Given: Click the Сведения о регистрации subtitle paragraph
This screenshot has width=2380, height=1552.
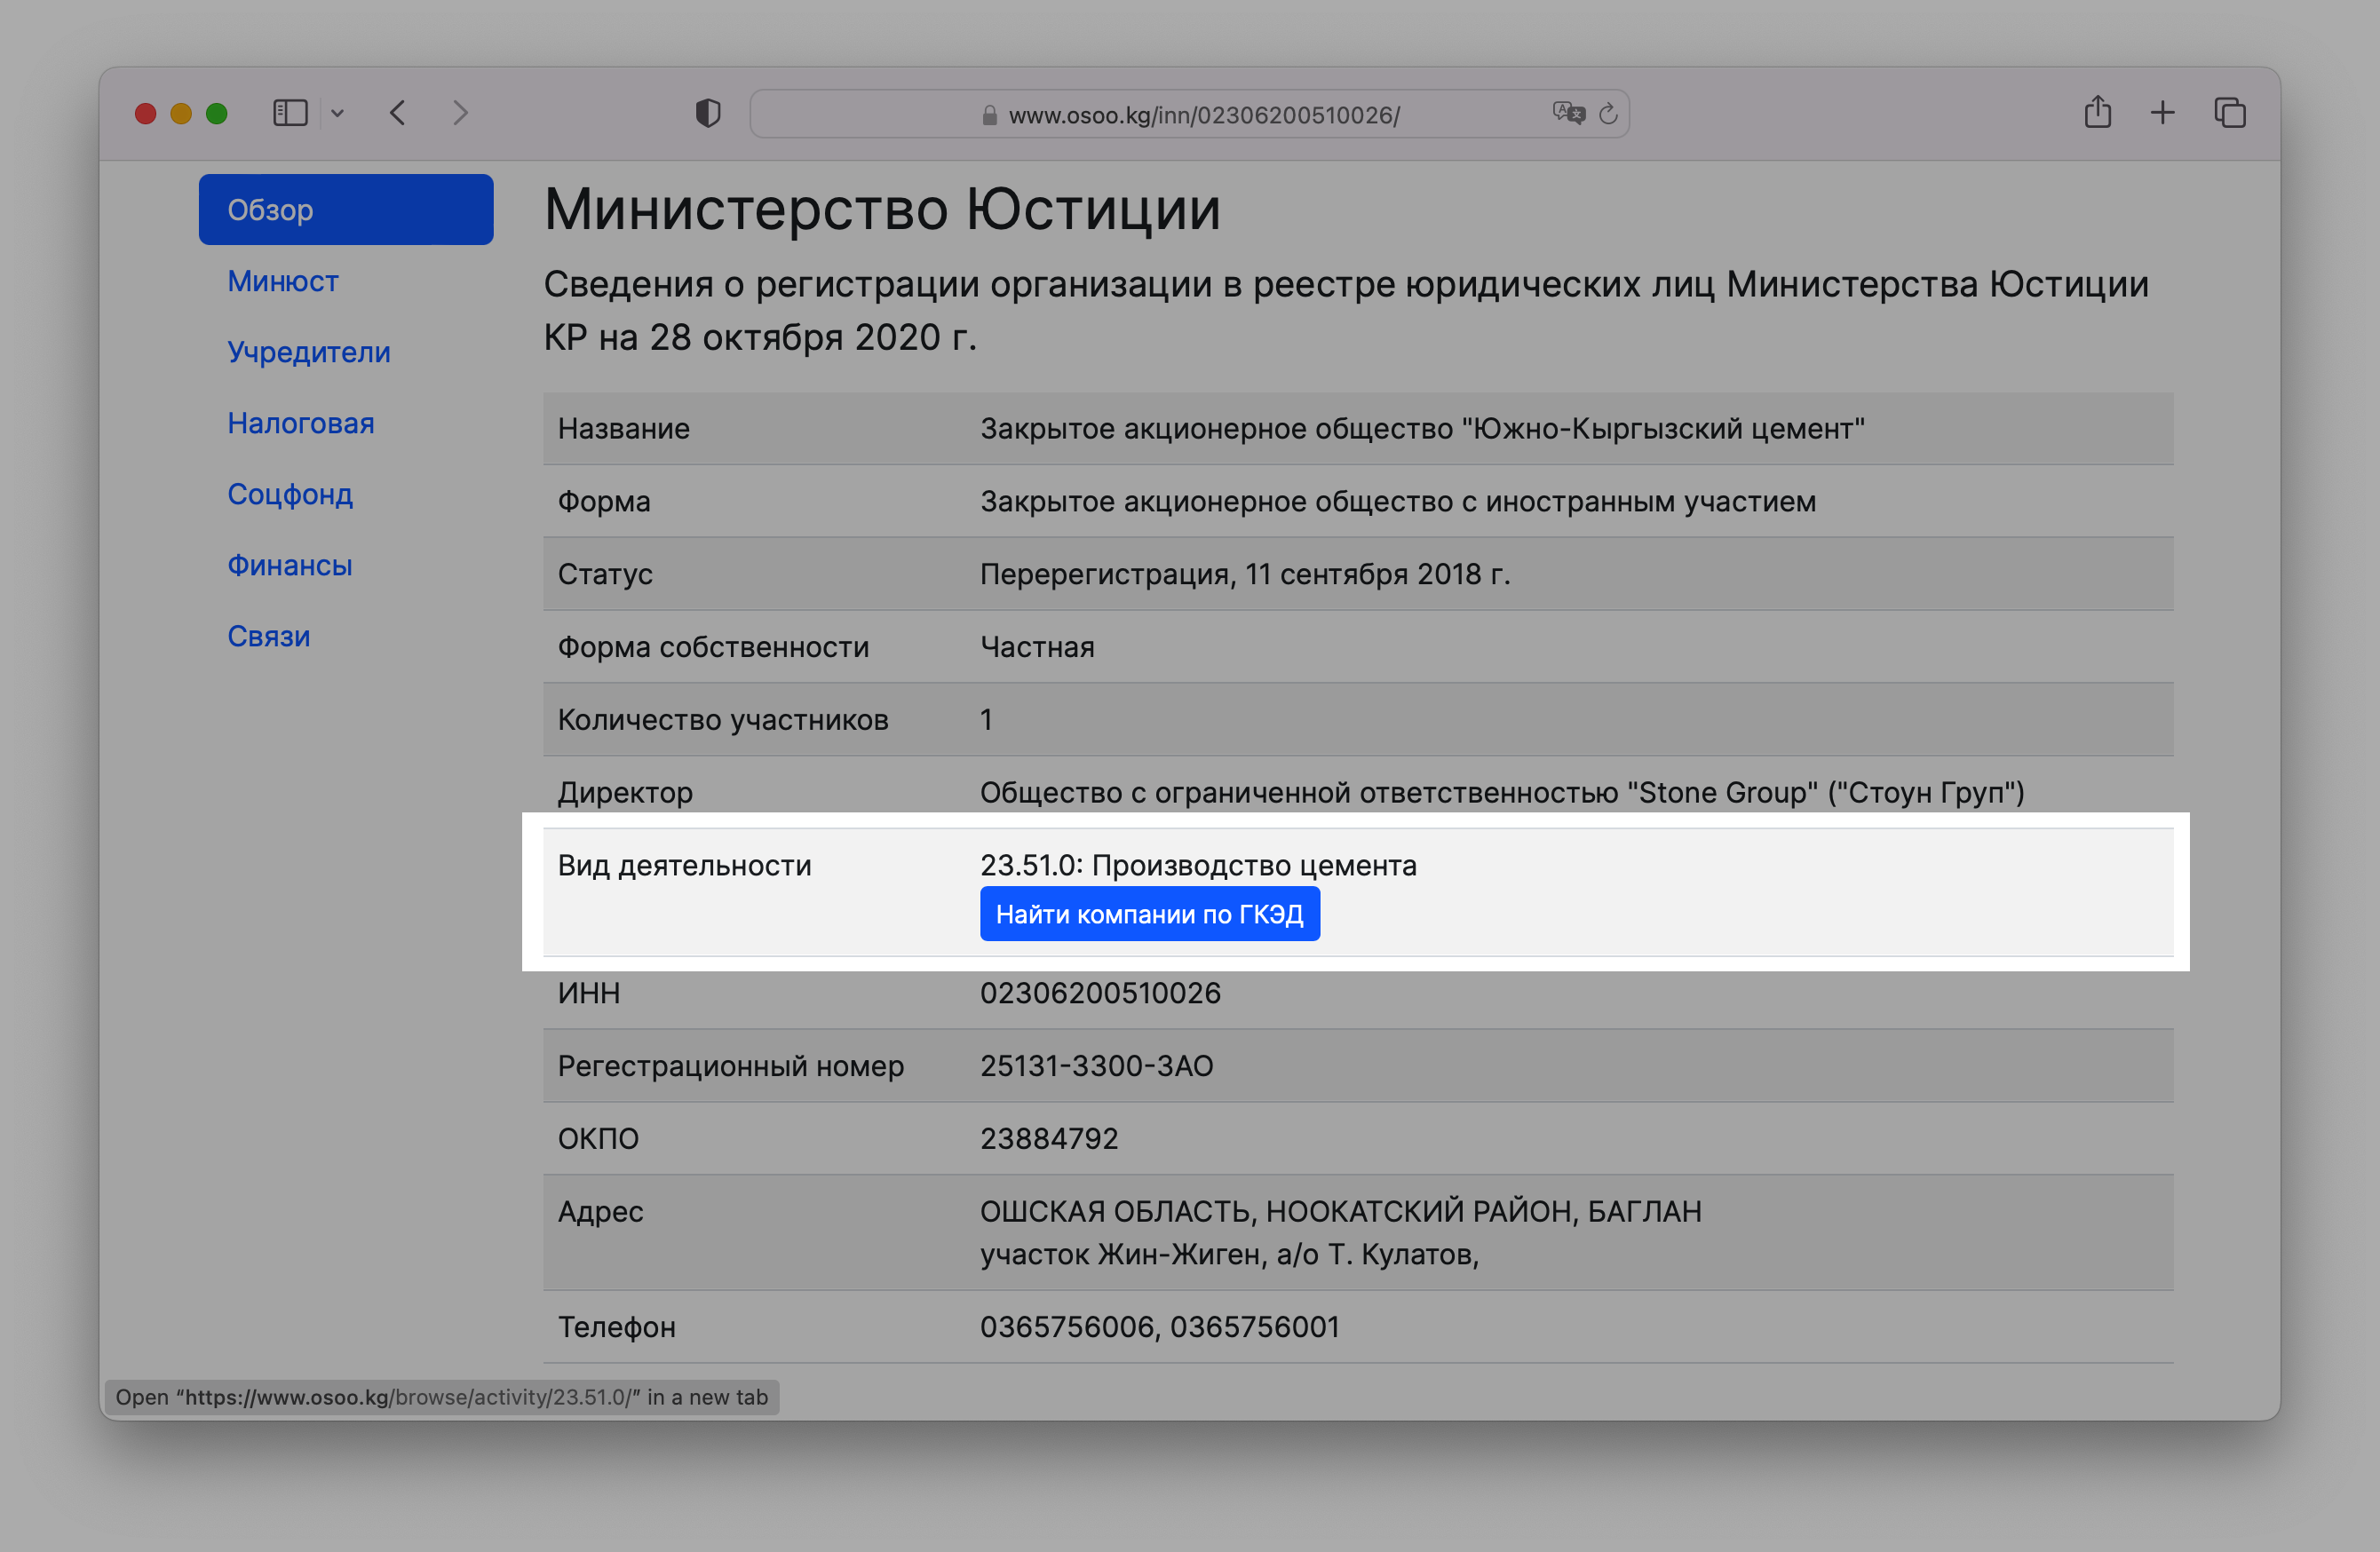Looking at the screenshot, I should (x=1346, y=311).
